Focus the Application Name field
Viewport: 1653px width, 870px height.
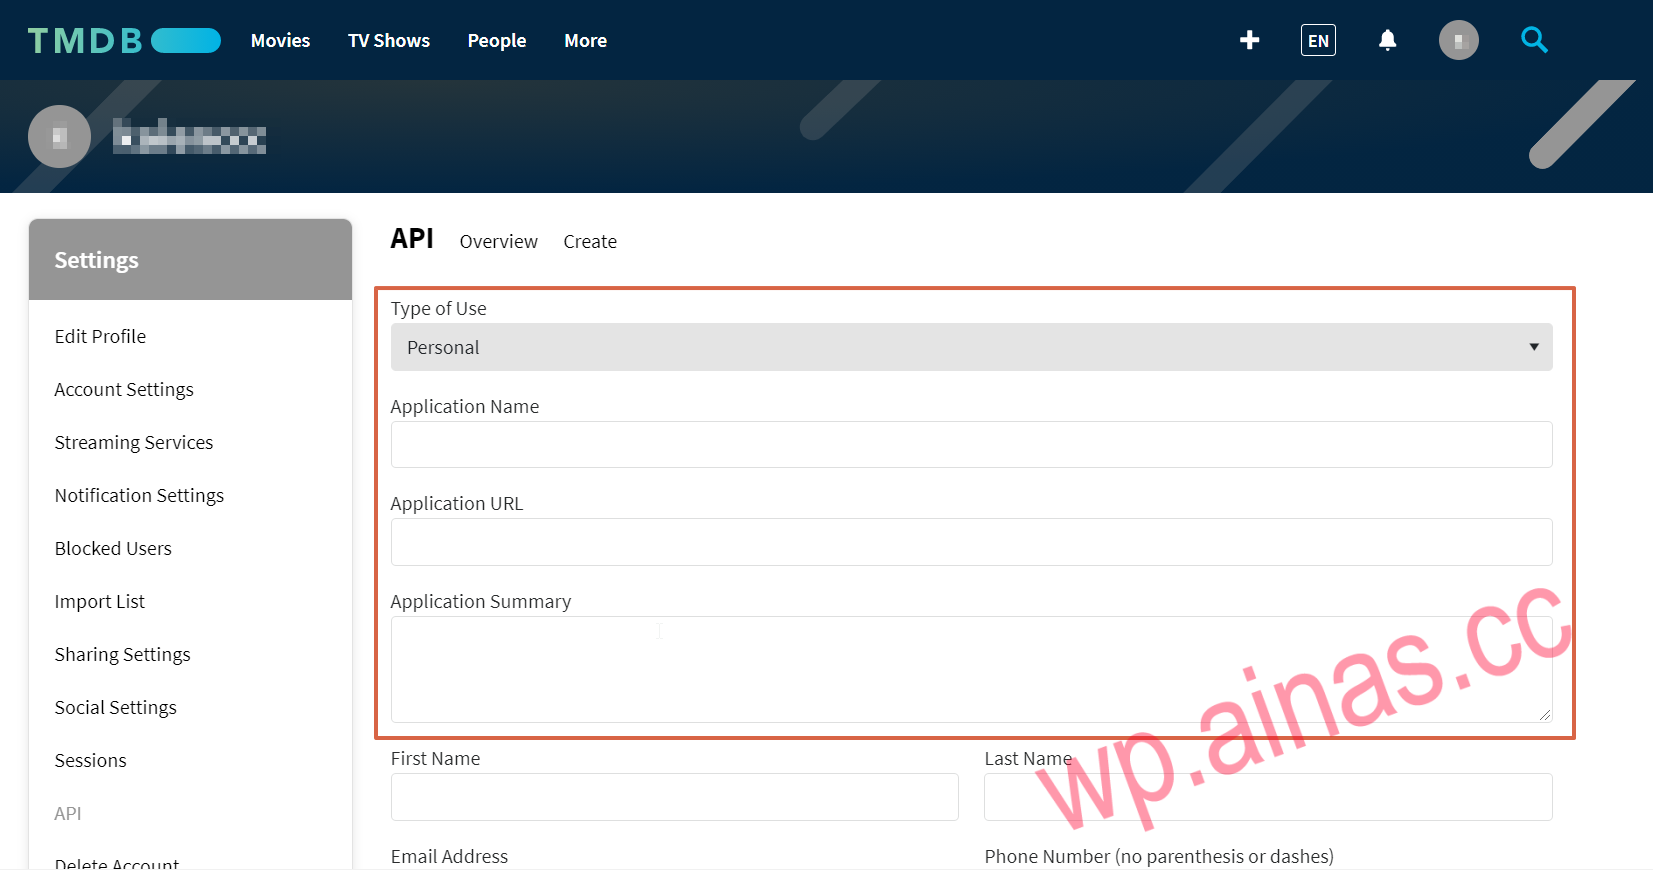coord(971,445)
